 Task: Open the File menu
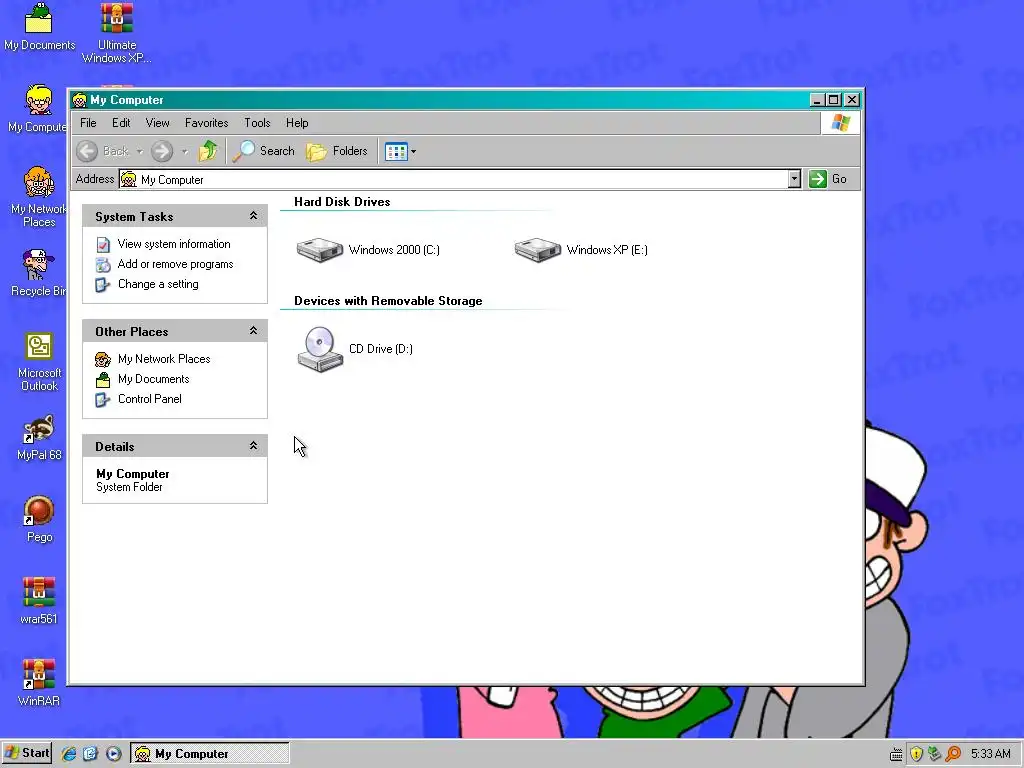(88, 123)
